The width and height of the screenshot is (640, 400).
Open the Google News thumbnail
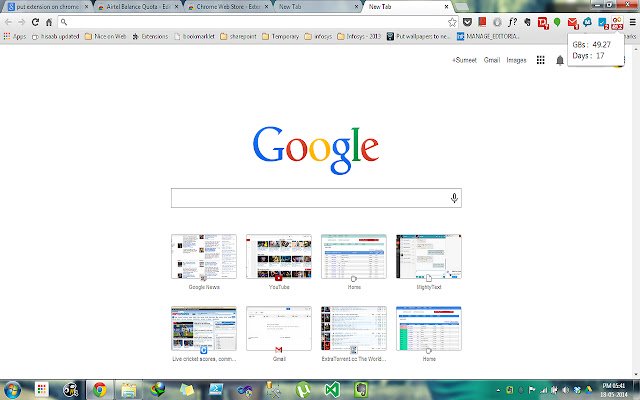[204, 257]
